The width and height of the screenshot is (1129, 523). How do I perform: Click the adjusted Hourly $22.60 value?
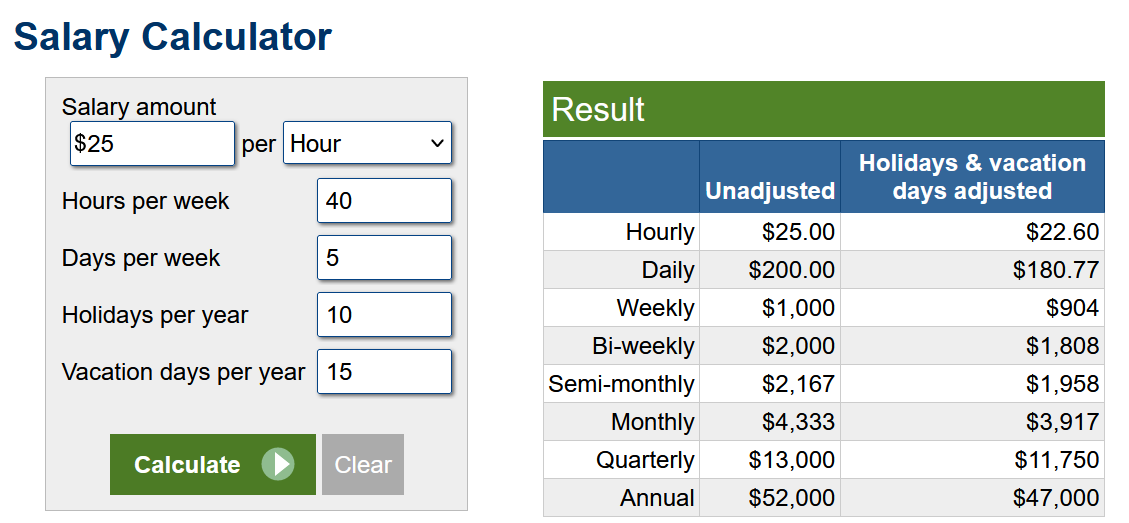[x=1062, y=232]
